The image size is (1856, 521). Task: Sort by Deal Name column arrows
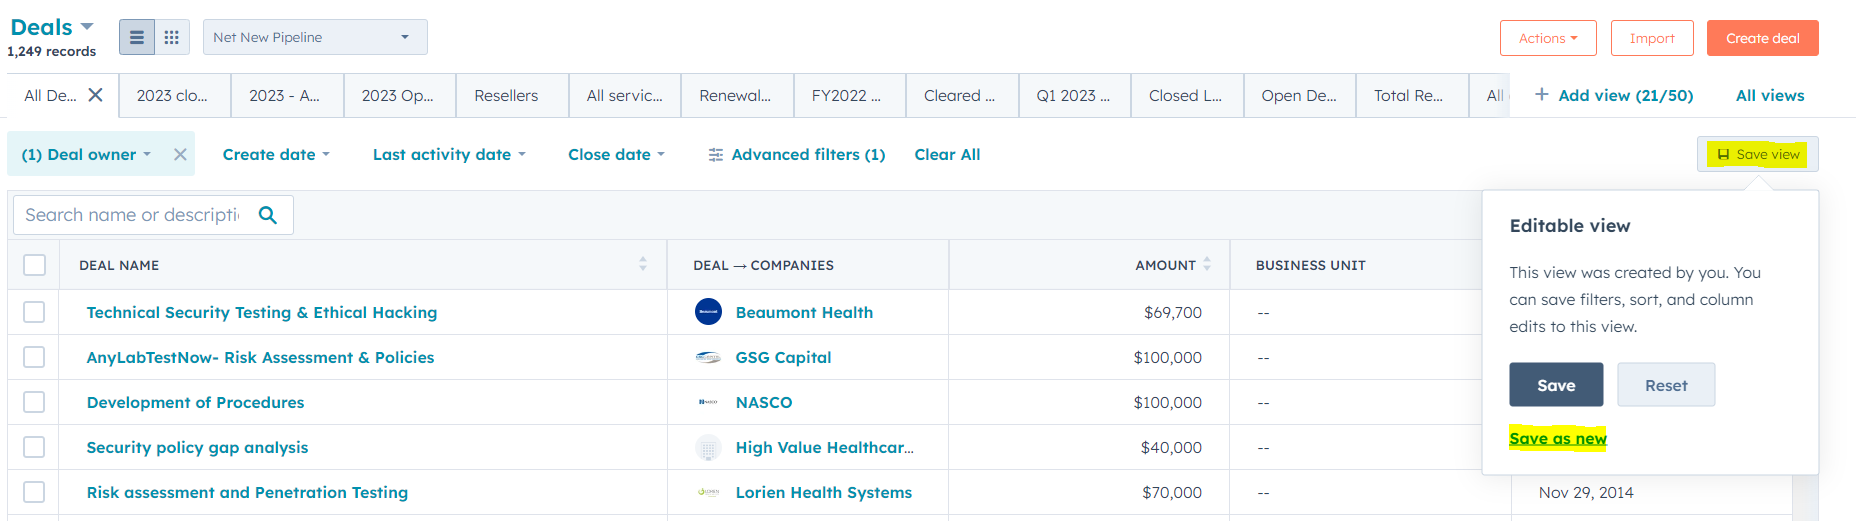642,265
